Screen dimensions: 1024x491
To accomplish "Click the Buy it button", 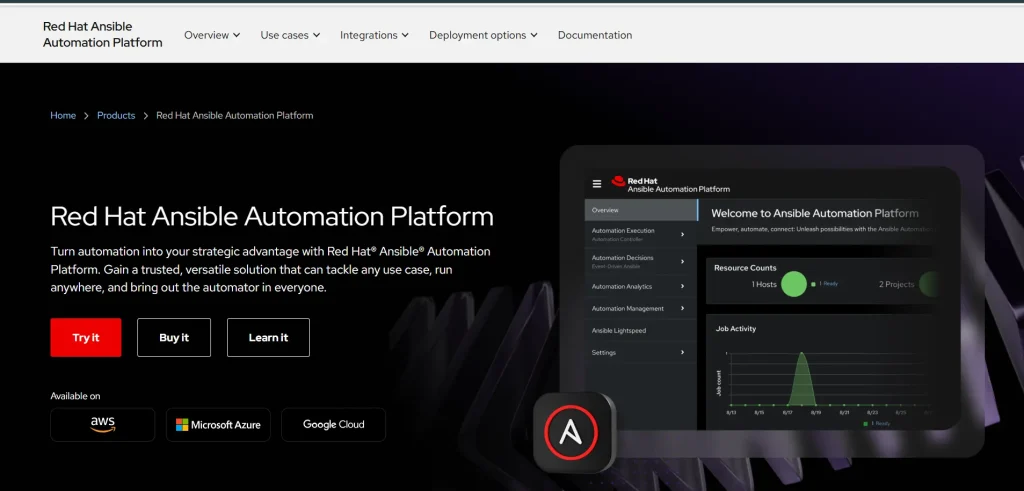I will (174, 338).
